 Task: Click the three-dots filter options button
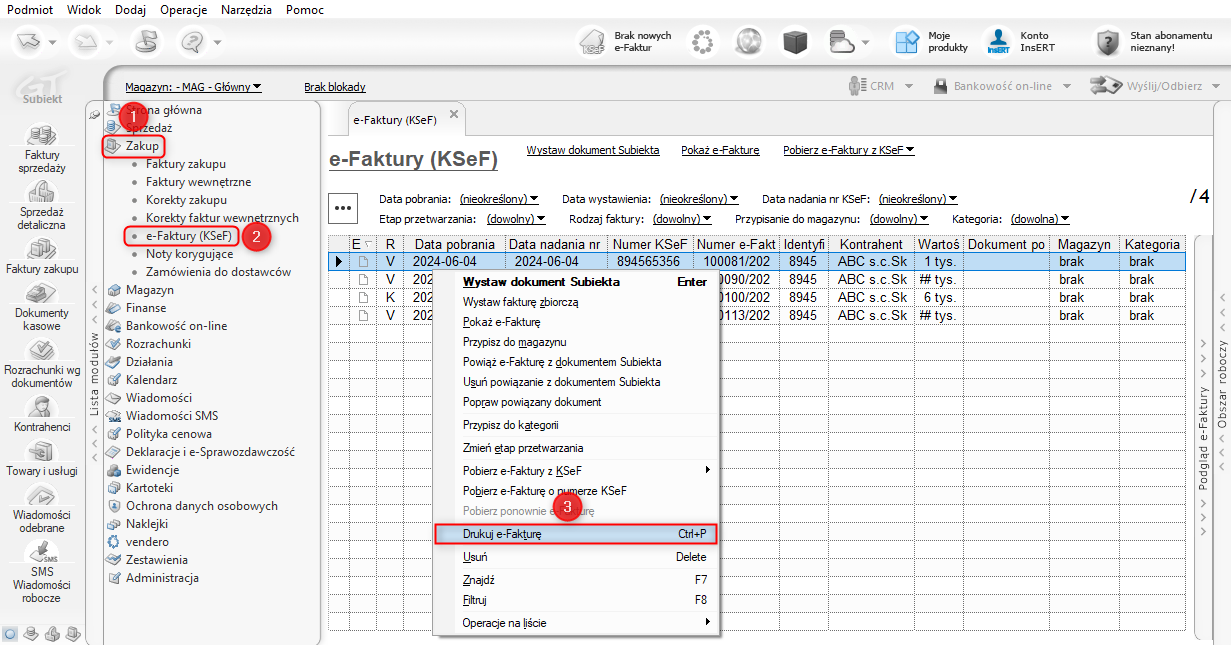tap(344, 208)
